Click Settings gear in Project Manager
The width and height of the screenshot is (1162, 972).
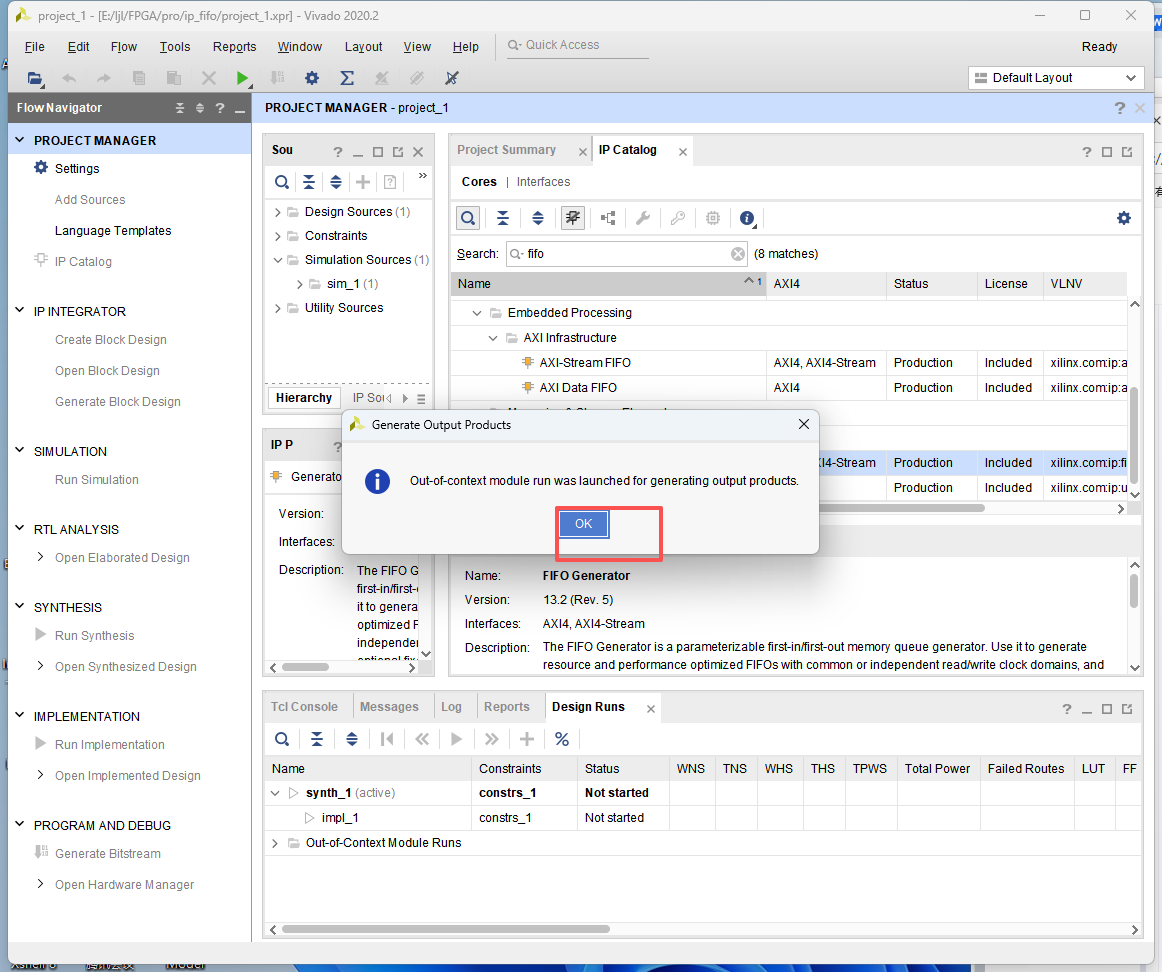(42, 167)
